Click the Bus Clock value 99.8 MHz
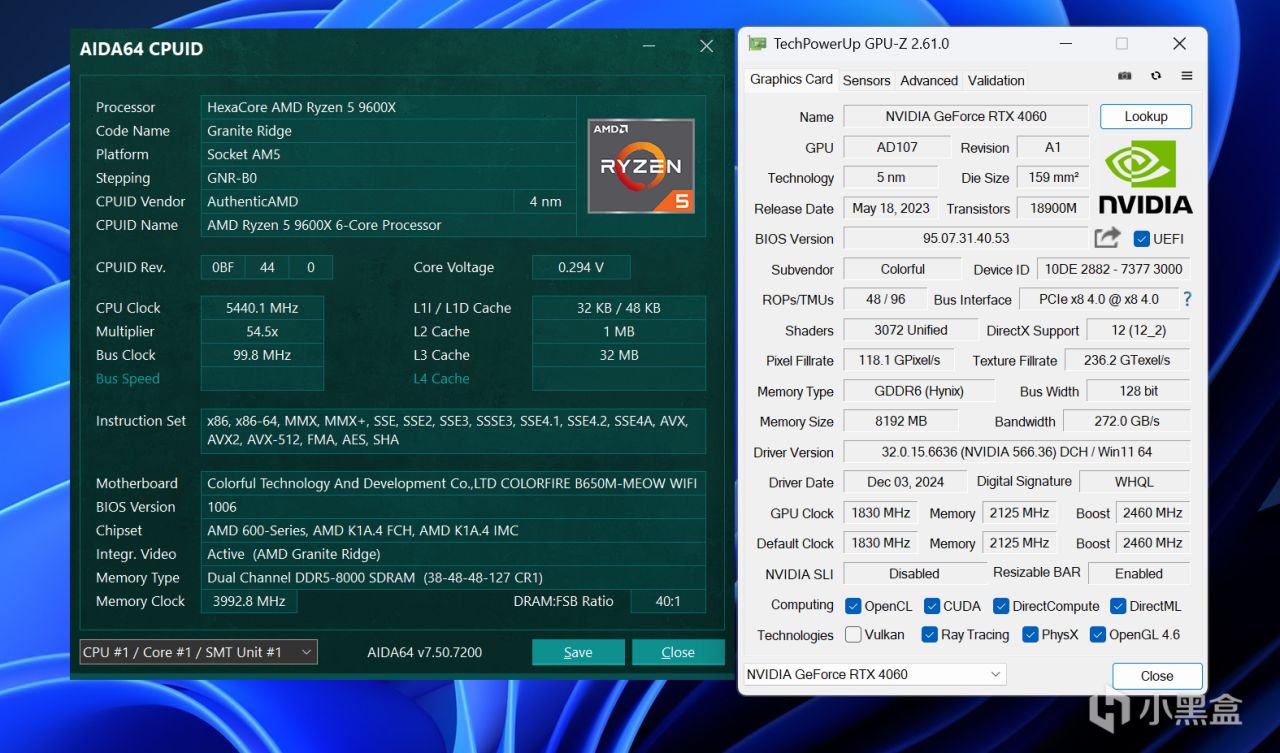Viewport: 1280px width, 753px height. point(262,355)
